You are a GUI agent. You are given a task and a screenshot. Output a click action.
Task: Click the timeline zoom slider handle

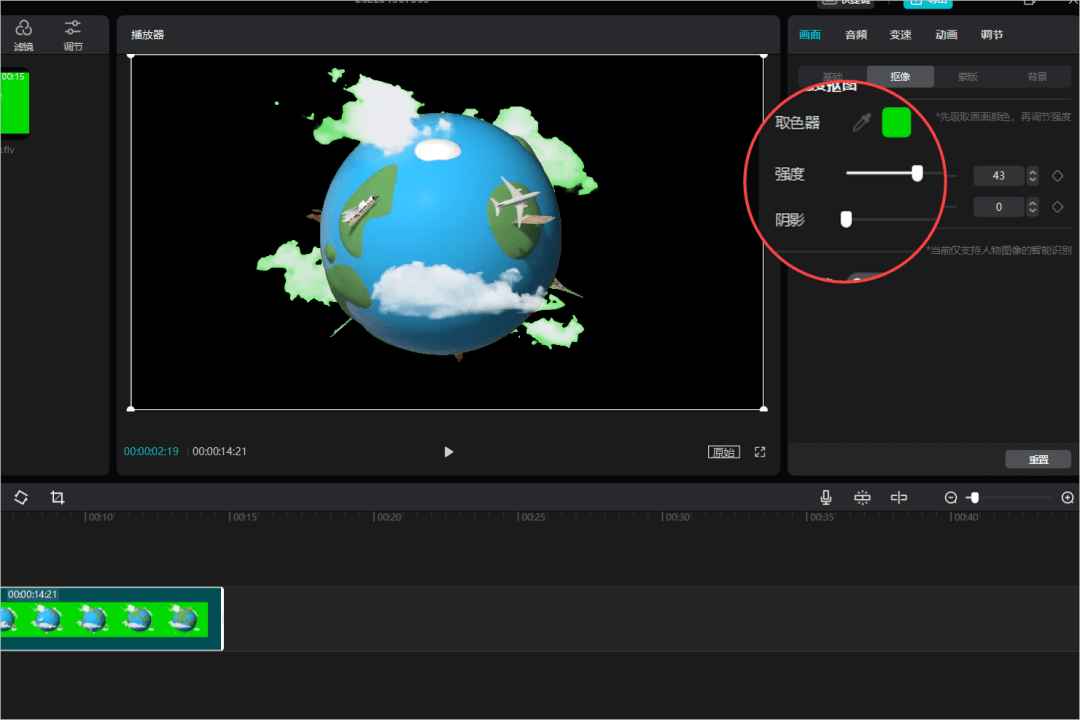(974, 497)
